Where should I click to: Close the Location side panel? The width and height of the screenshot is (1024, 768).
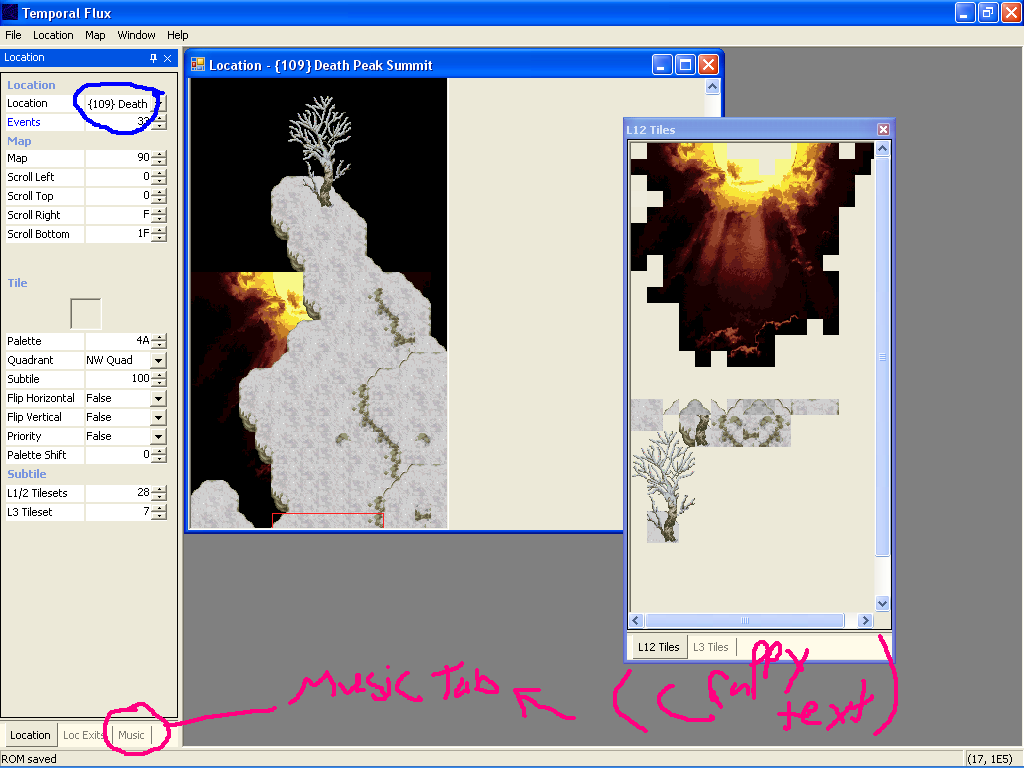(167, 58)
